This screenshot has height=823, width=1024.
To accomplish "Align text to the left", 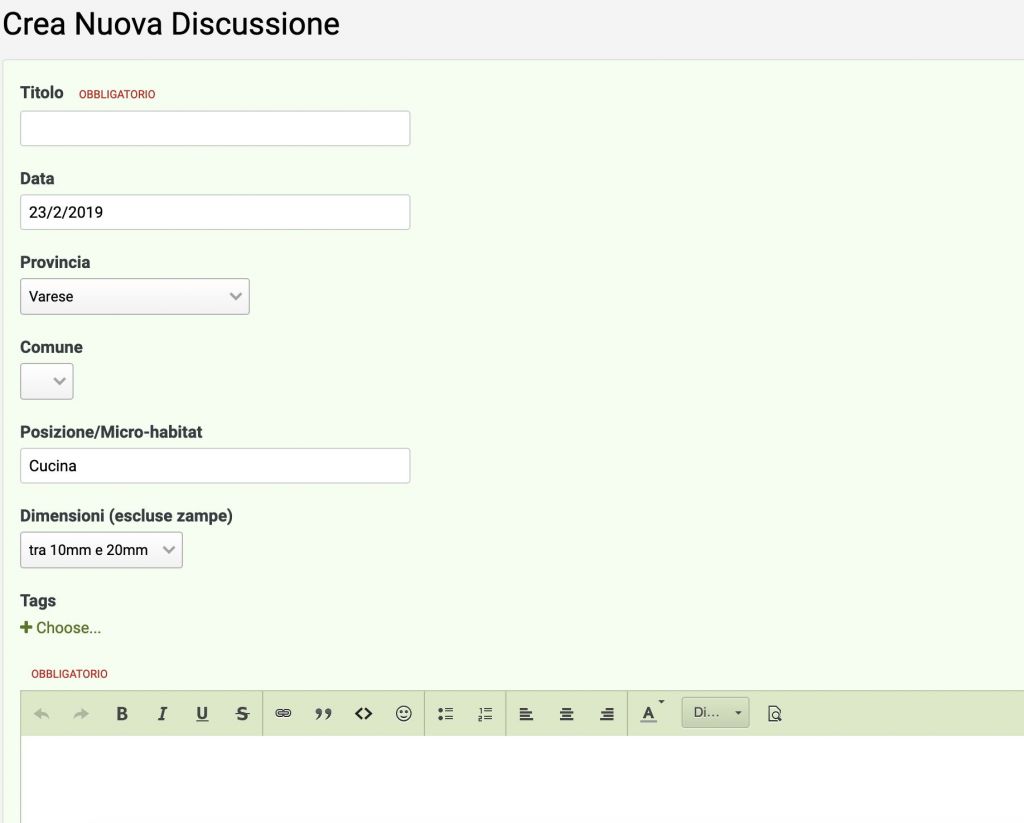I will pyautogui.click(x=526, y=714).
